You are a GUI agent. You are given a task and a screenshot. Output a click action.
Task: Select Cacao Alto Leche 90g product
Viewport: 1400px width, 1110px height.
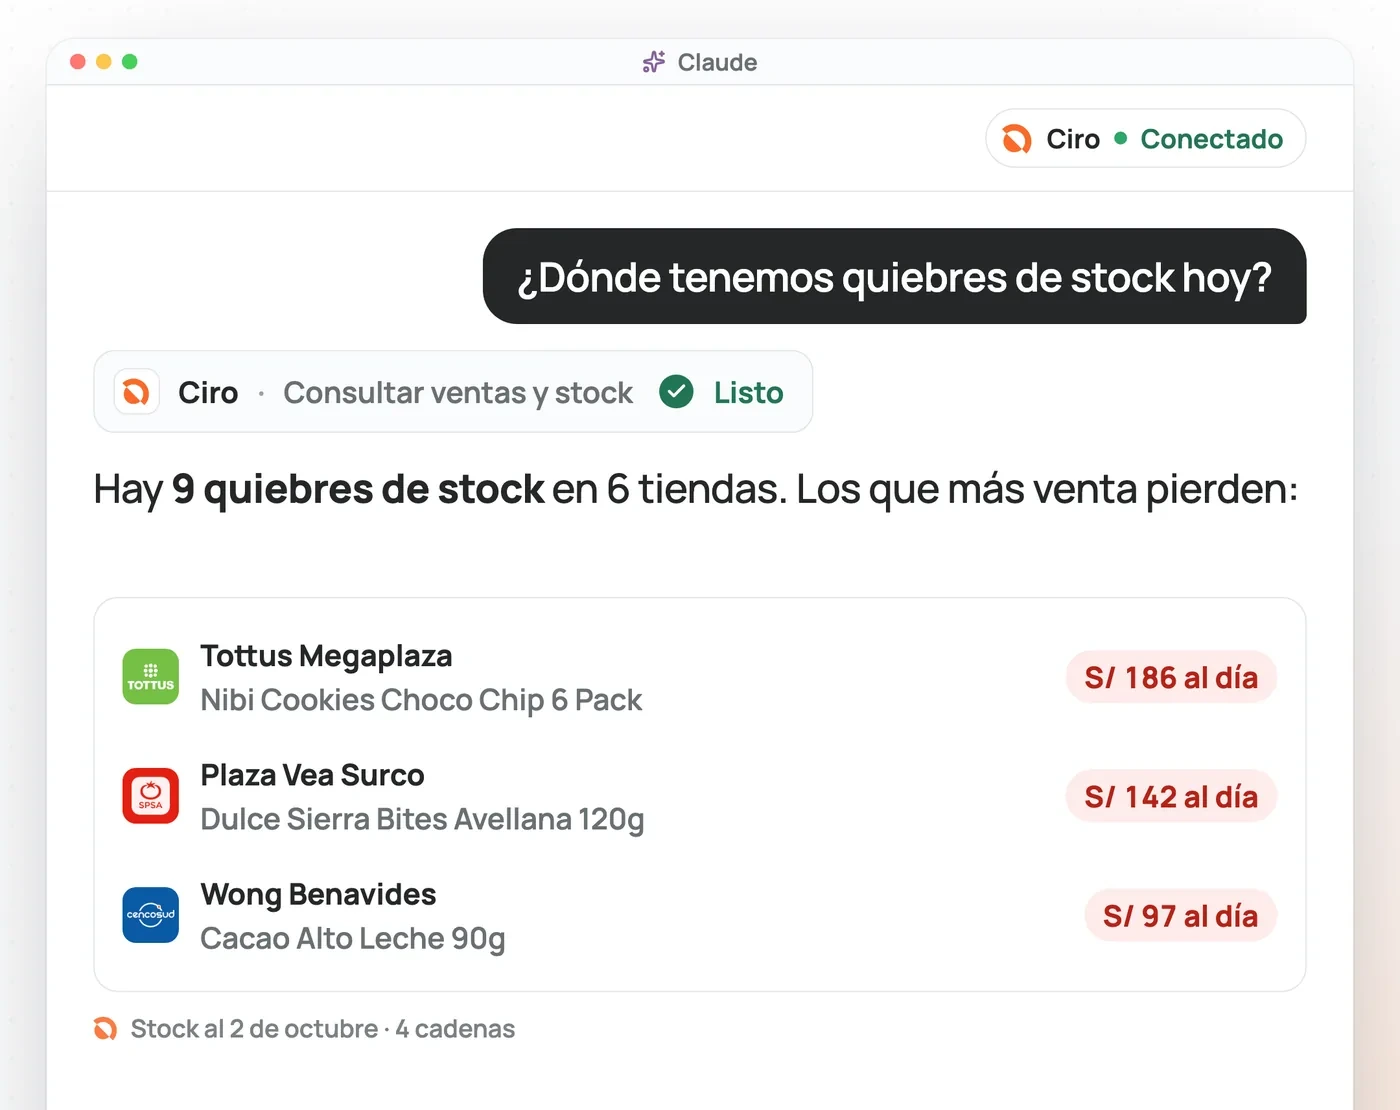click(352, 938)
